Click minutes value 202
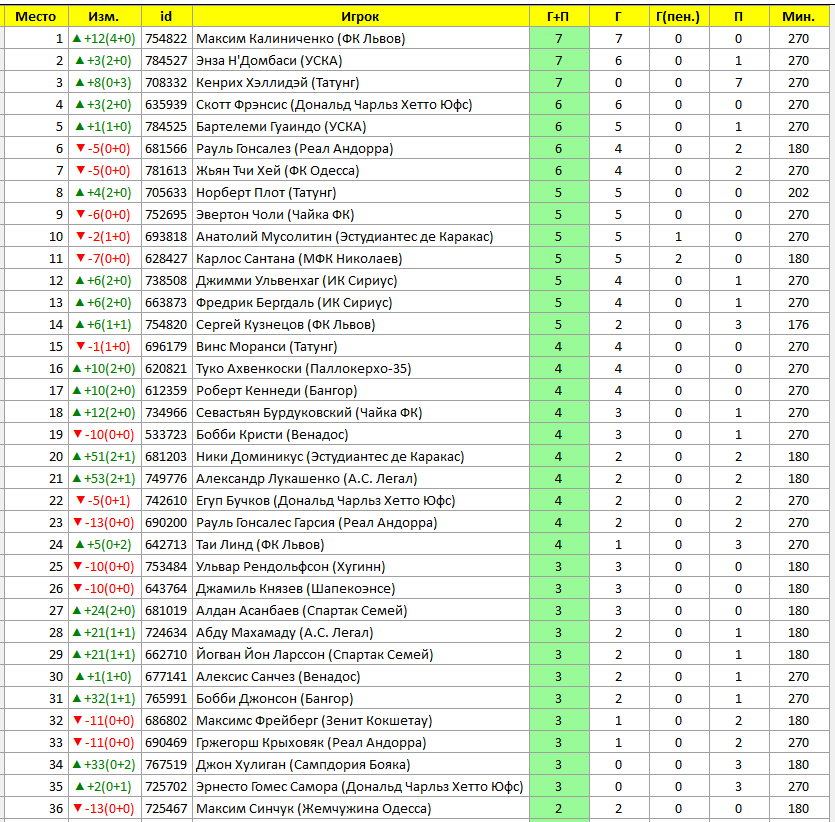Image resolution: width=835 pixels, height=822 pixels. (x=798, y=193)
